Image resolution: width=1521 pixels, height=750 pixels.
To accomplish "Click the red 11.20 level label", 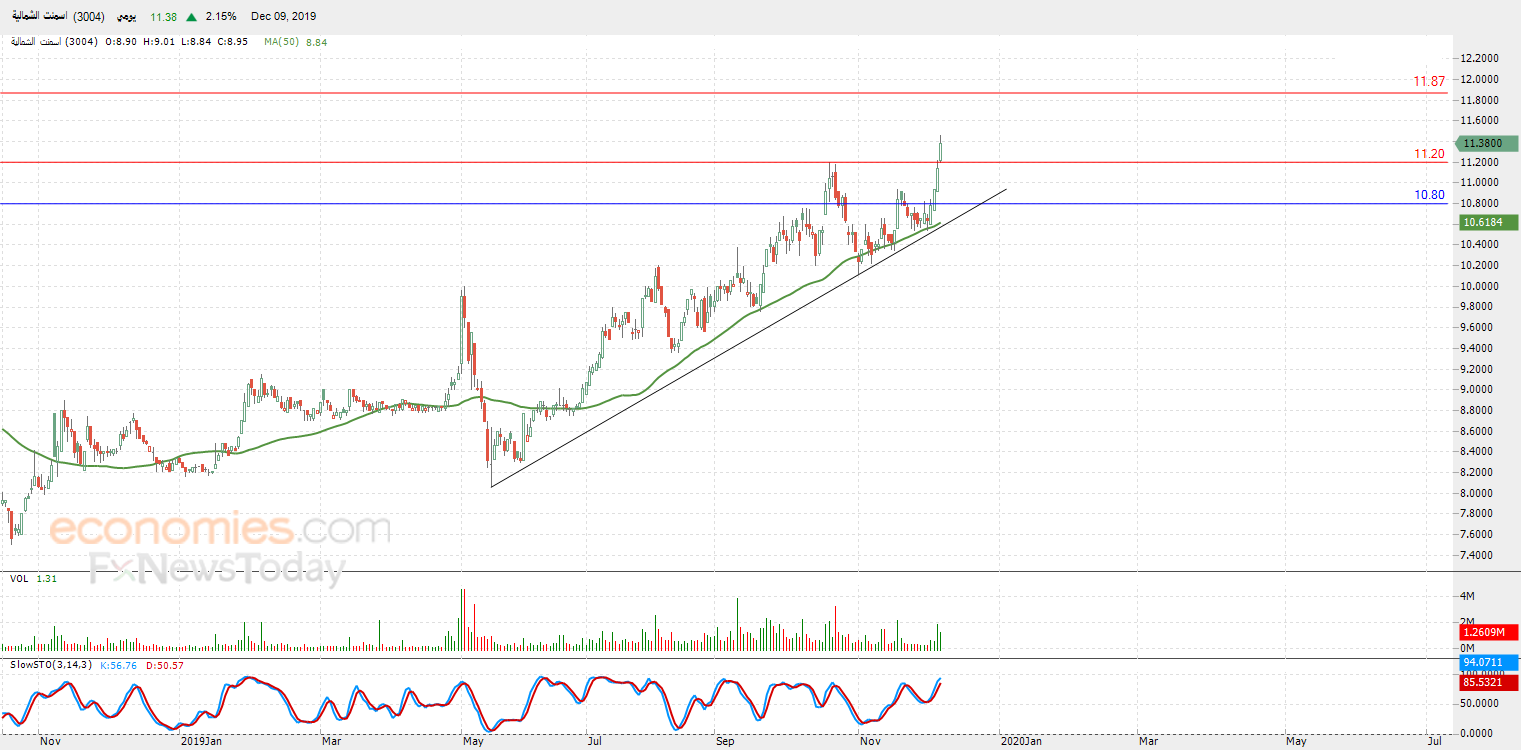I will pos(1429,154).
